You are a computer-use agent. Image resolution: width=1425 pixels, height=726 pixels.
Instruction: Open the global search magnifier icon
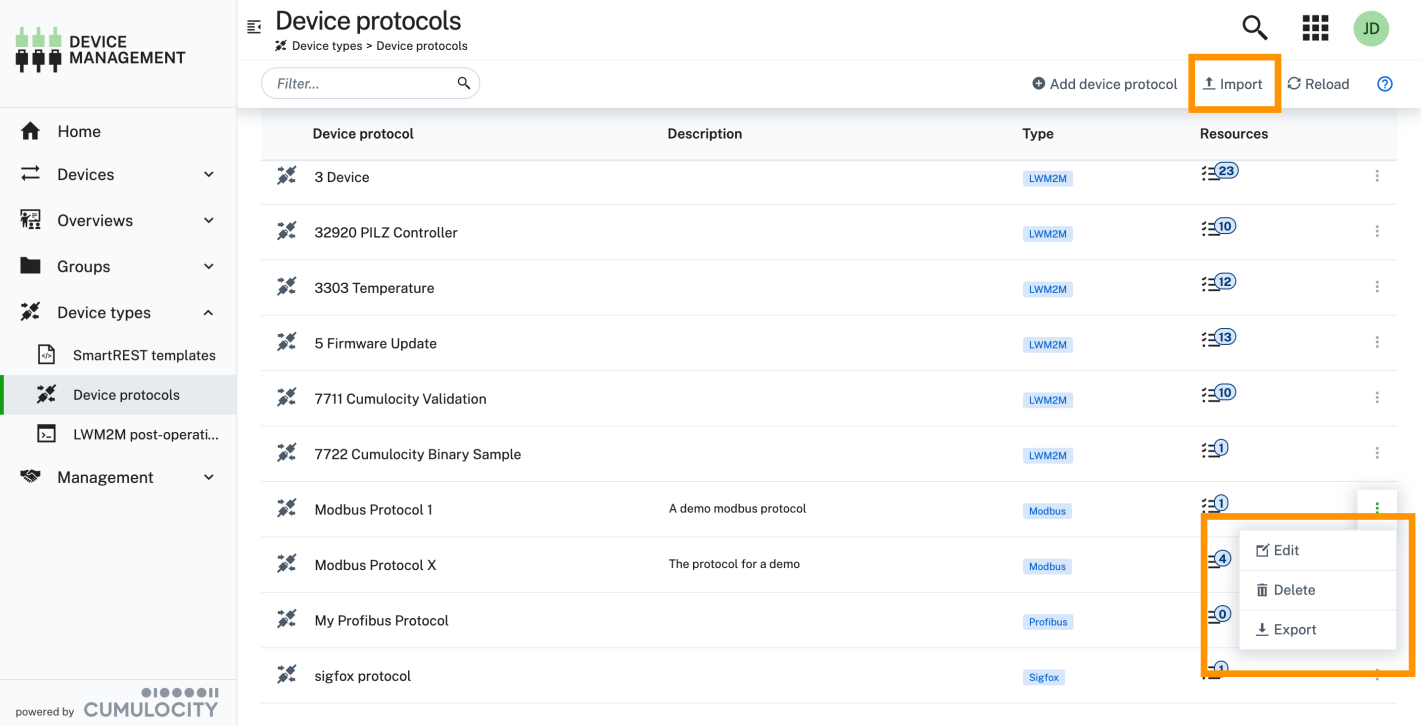click(x=1254, y=28)
